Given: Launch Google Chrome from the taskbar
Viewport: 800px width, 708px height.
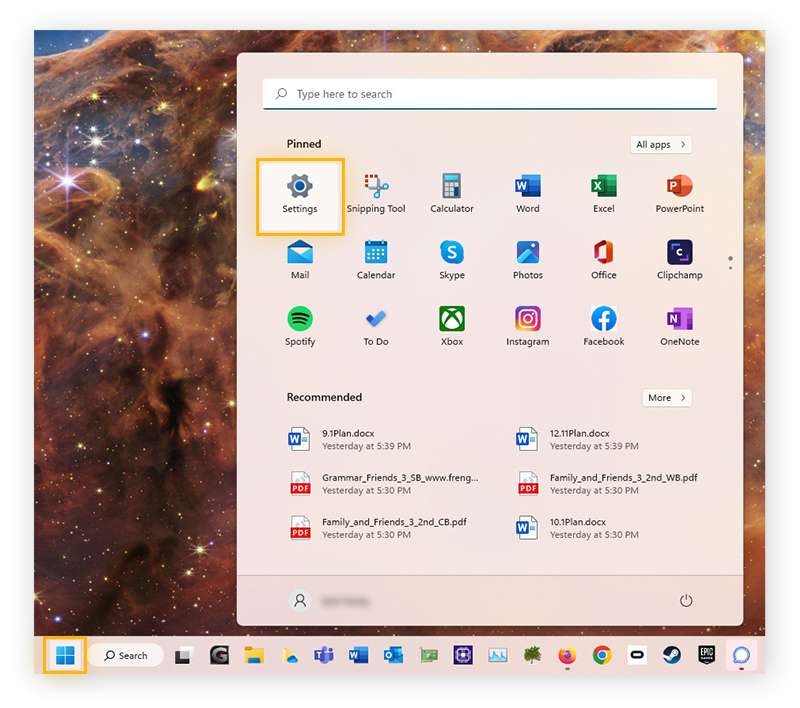Looking at the screenshot, I should click(601, 655).
